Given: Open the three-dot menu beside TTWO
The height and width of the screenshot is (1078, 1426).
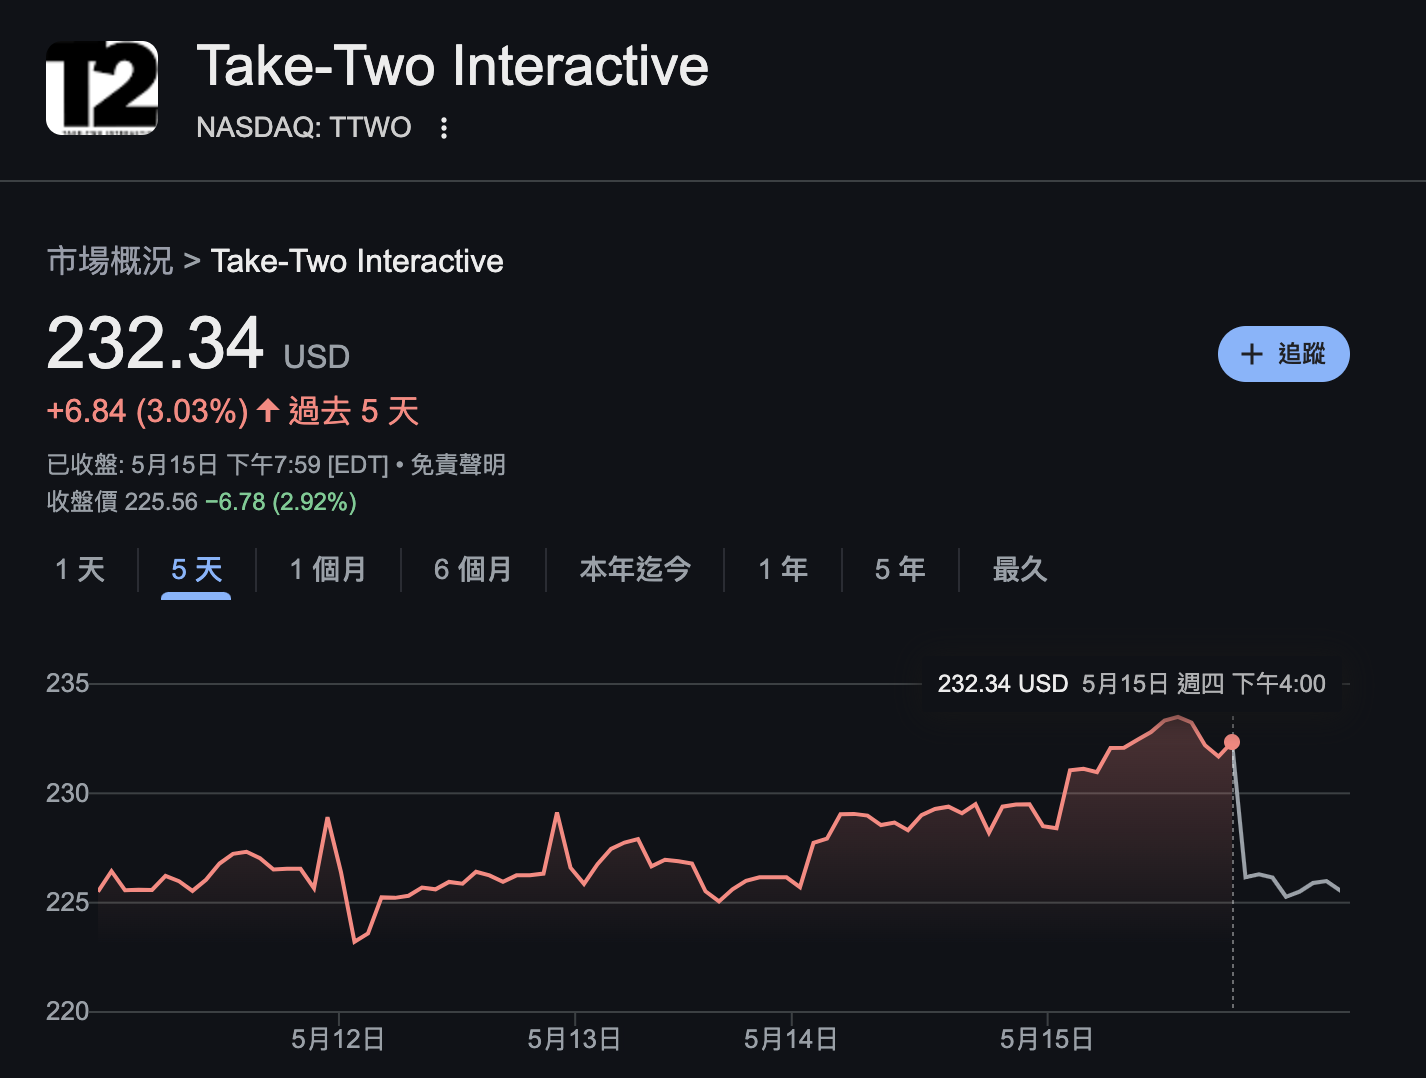Looking at the screenshot, I should [x=444, y=128].
